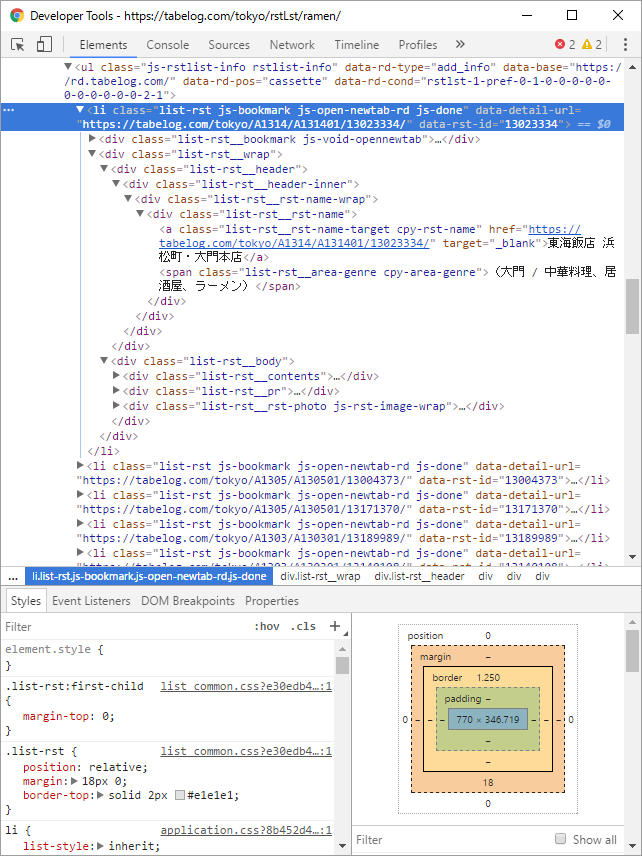Click the DOM tree vertical scrollbar thumb
642x856 pixels.
(632, 306)
